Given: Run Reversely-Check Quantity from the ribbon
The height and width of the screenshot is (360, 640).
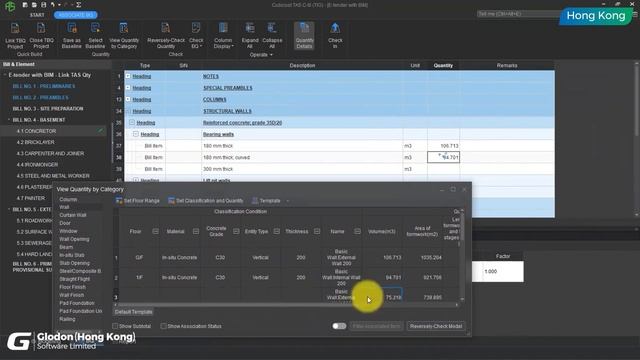Looking at the screenshot, I should click(166, 36).
